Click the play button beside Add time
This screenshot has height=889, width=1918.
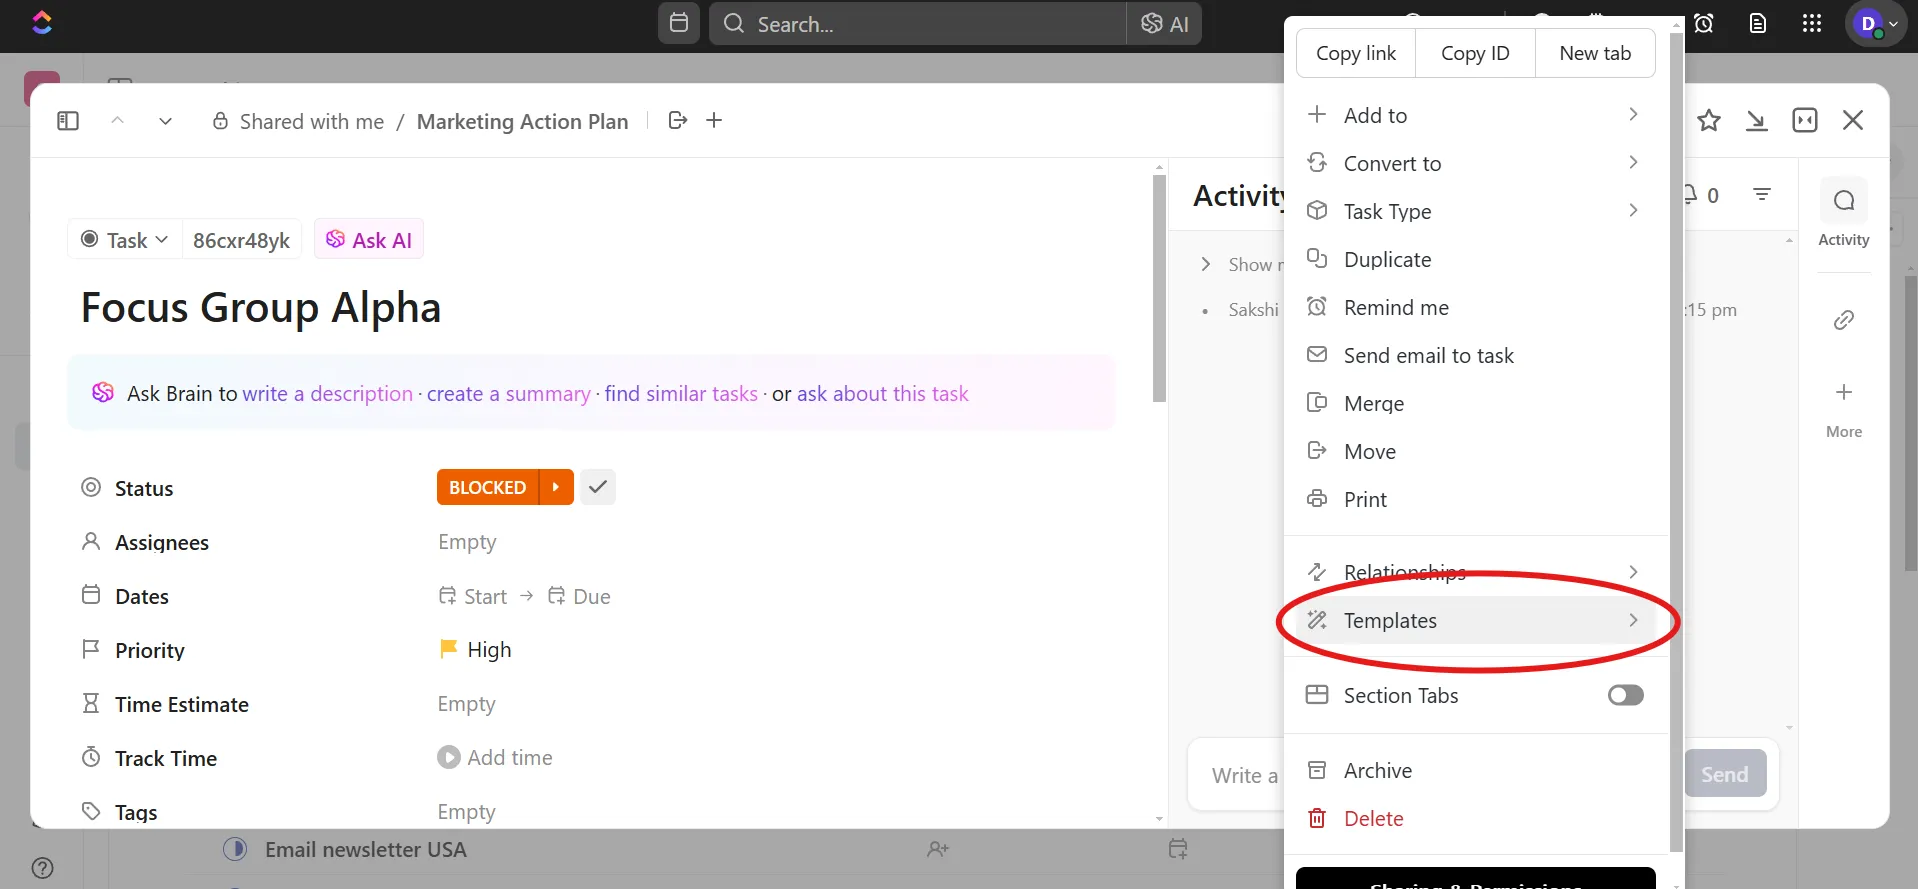pyautogui.click(x=449, y=758)
